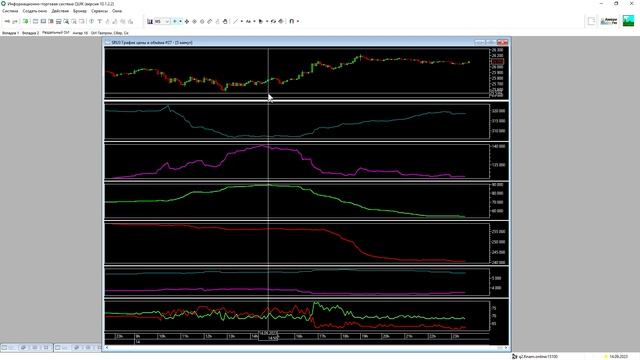Switch to the Вкладка 2 tab
Image resolution: width=640 pixels, height=360 pixels.
tap(30, 33)
